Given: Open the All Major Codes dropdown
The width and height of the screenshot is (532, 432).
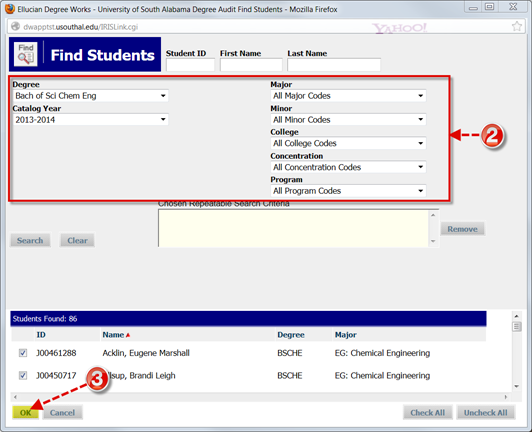Looking at the screenshot, I should pos(348,96).
